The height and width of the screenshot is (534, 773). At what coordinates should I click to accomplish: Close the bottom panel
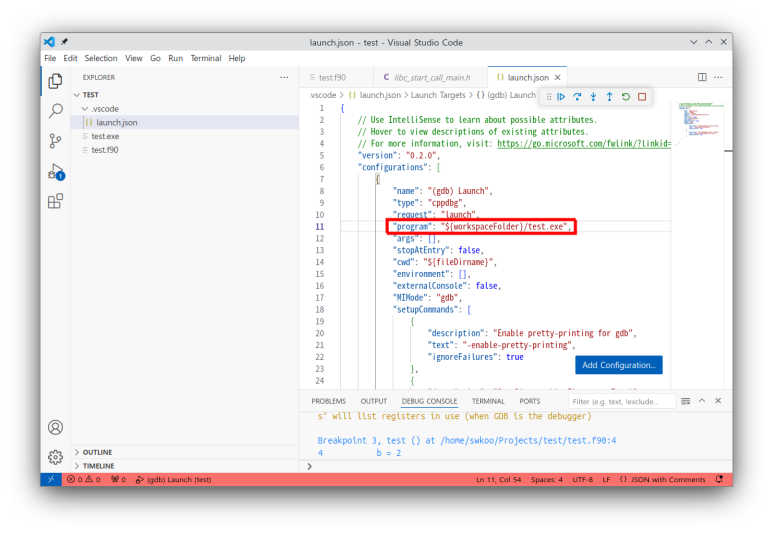(718, 401)
